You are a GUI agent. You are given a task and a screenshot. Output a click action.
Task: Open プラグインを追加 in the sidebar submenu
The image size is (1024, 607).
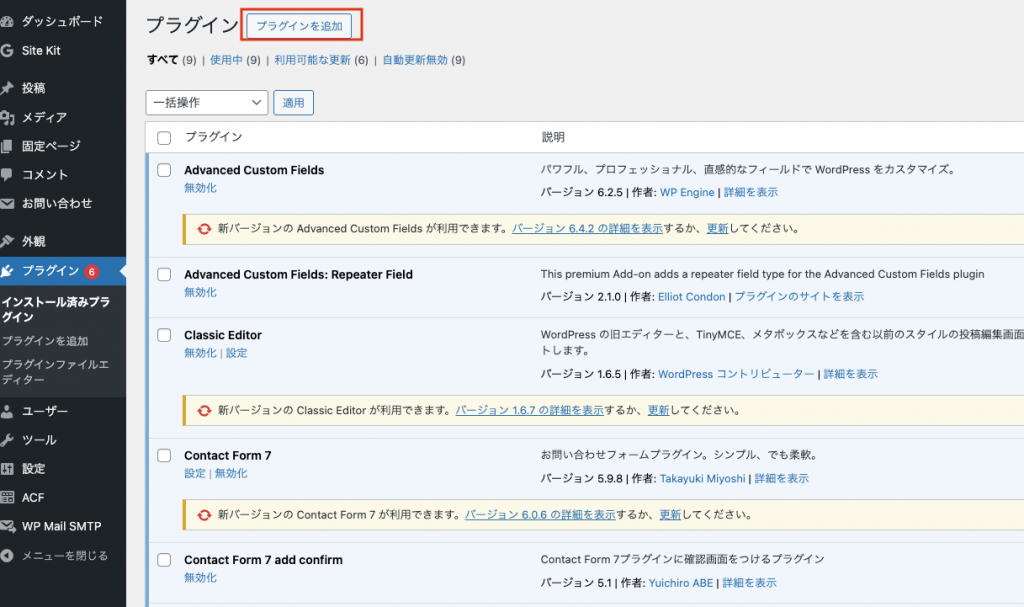pyautogui.click(x=44, y=340)
